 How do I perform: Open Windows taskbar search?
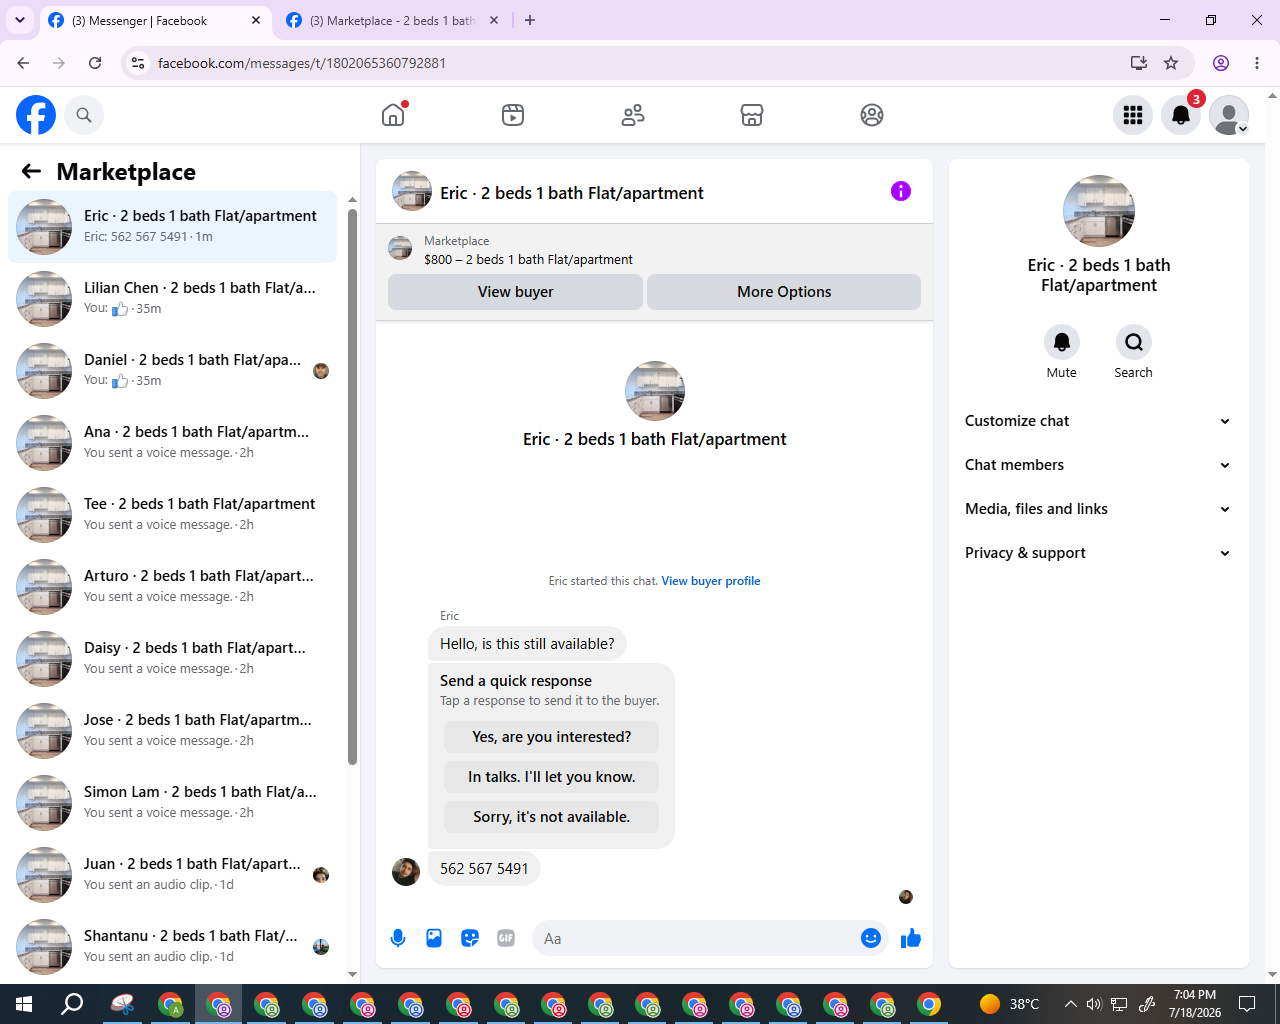coord(72,1004)
